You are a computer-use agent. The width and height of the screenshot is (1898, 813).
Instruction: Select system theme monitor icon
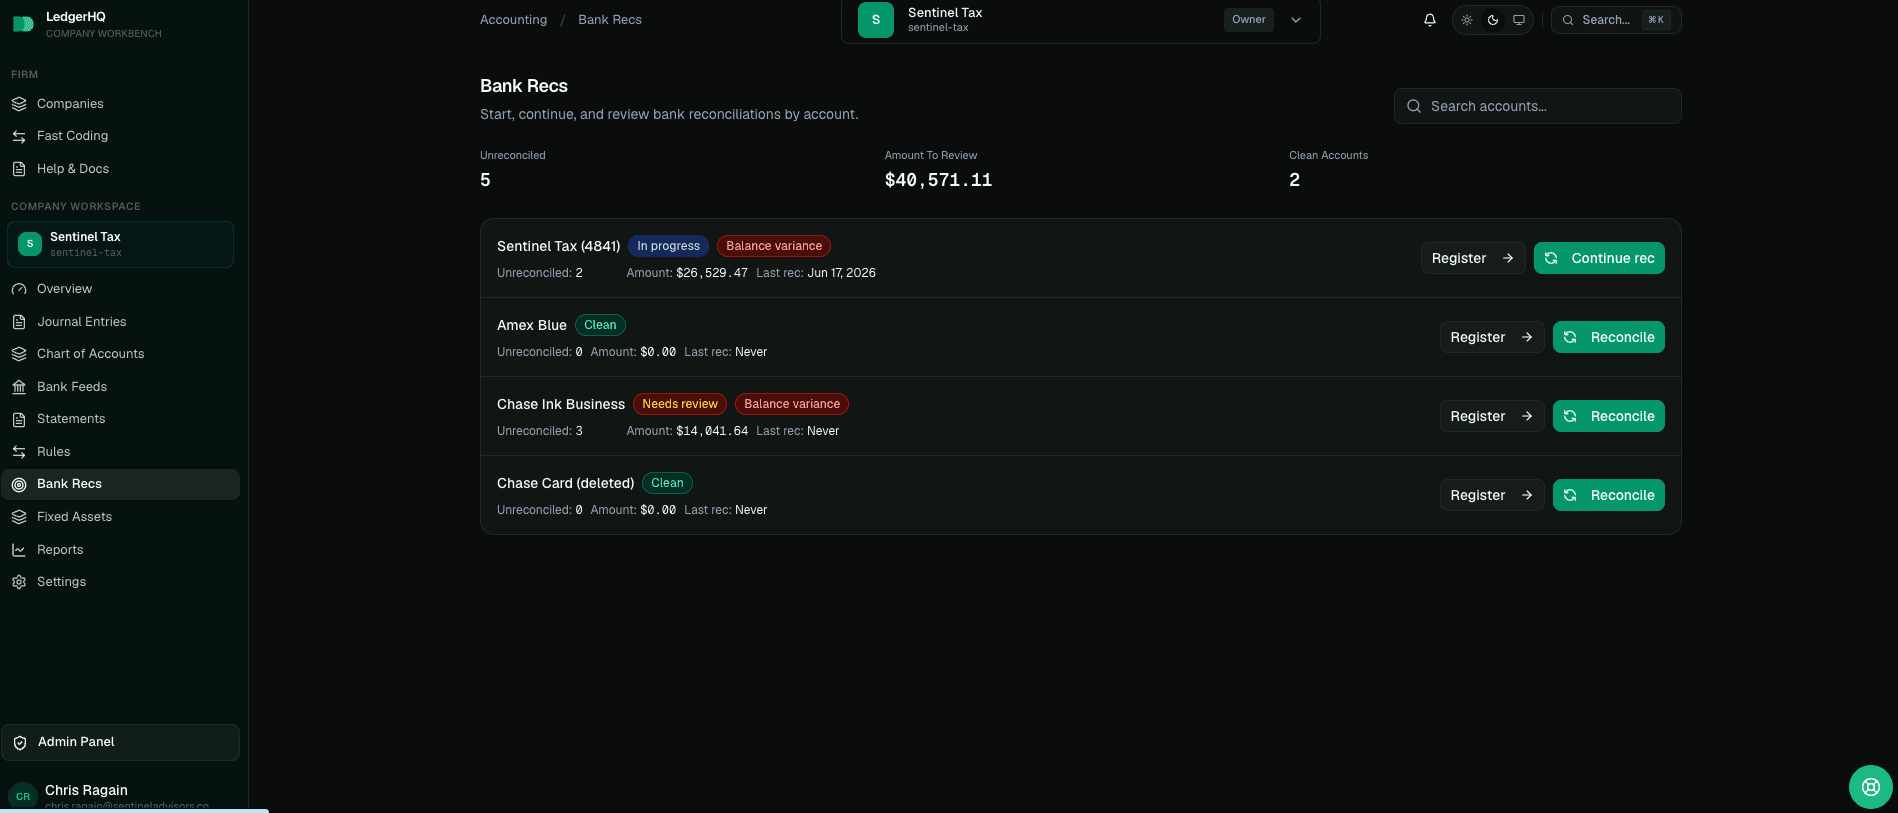pos(1519,20)
